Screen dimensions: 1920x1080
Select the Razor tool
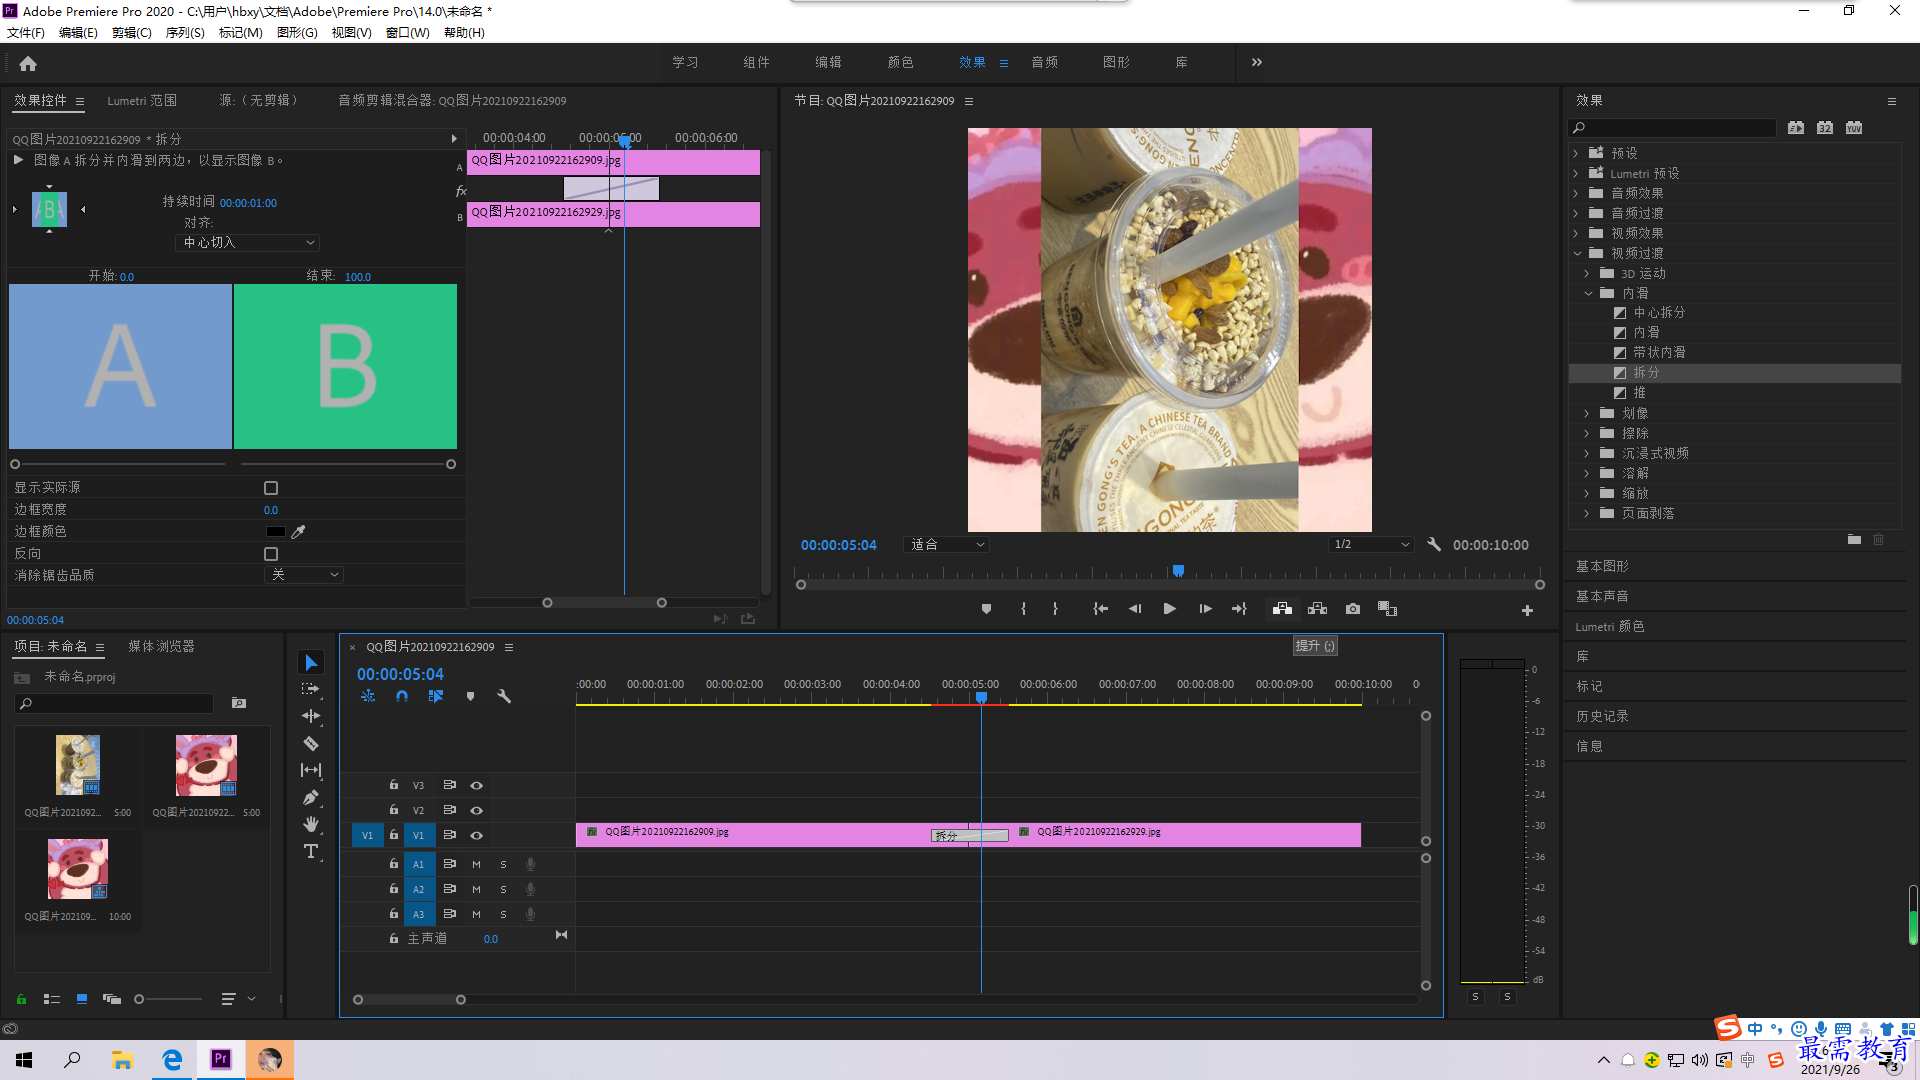[x=311, y=743]
